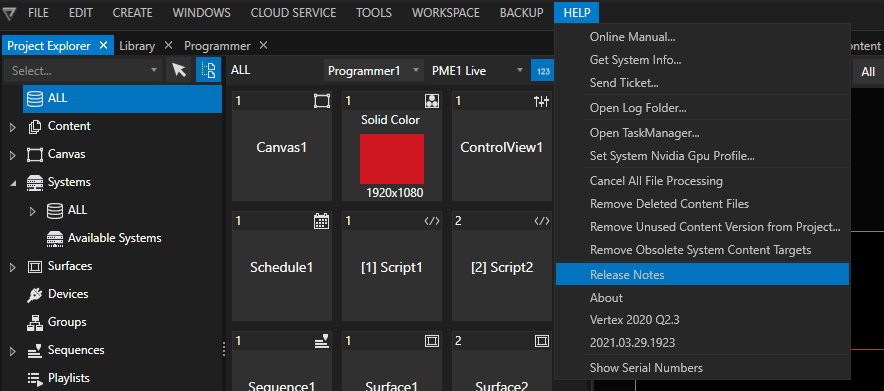Expand the Surfaces tree node
884x391 pixels.
(x=13, y=267)
